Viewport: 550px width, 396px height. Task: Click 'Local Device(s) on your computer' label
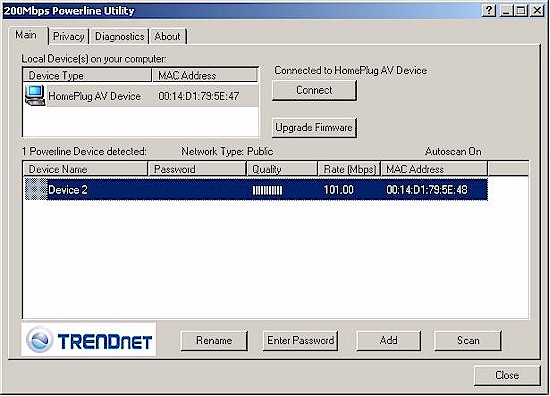94,59
